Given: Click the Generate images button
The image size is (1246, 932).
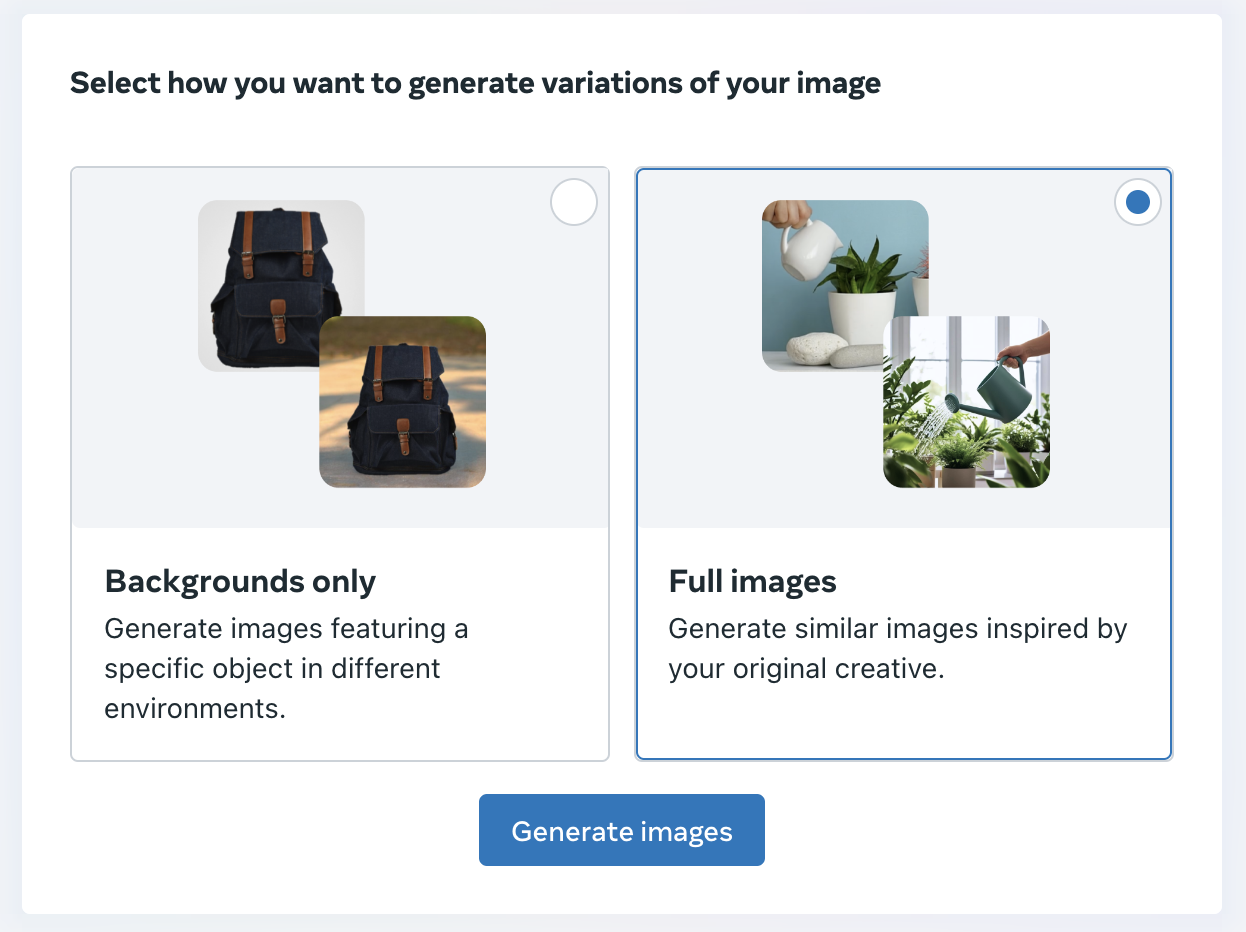Looking at the screenshot, I should 622,830.
